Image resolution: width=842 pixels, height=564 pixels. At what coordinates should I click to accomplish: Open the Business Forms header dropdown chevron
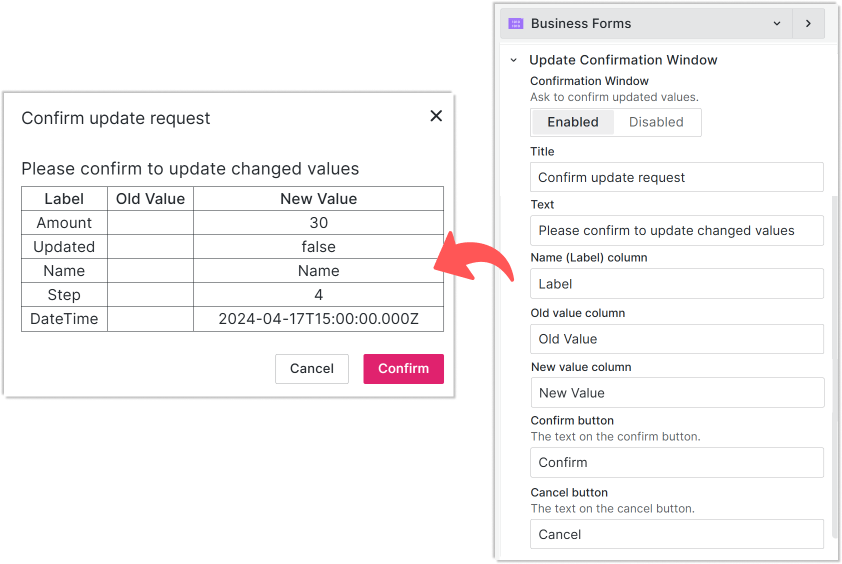[777, 23]
